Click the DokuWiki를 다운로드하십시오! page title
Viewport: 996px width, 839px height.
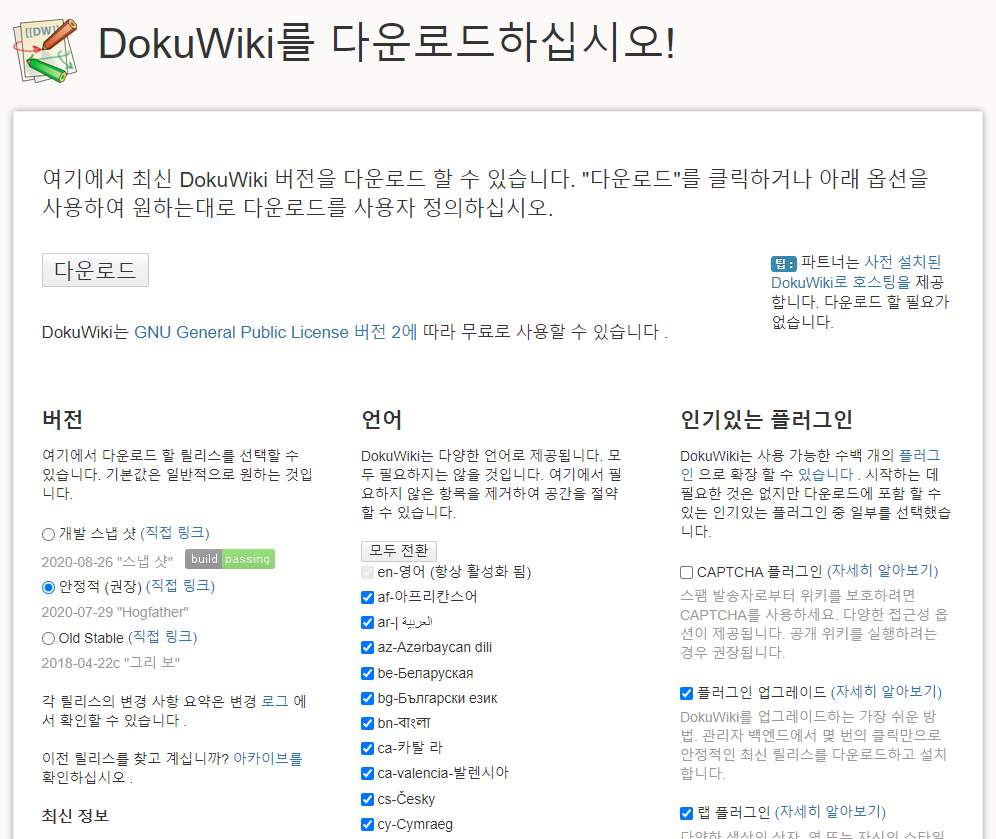pos(387,43)
